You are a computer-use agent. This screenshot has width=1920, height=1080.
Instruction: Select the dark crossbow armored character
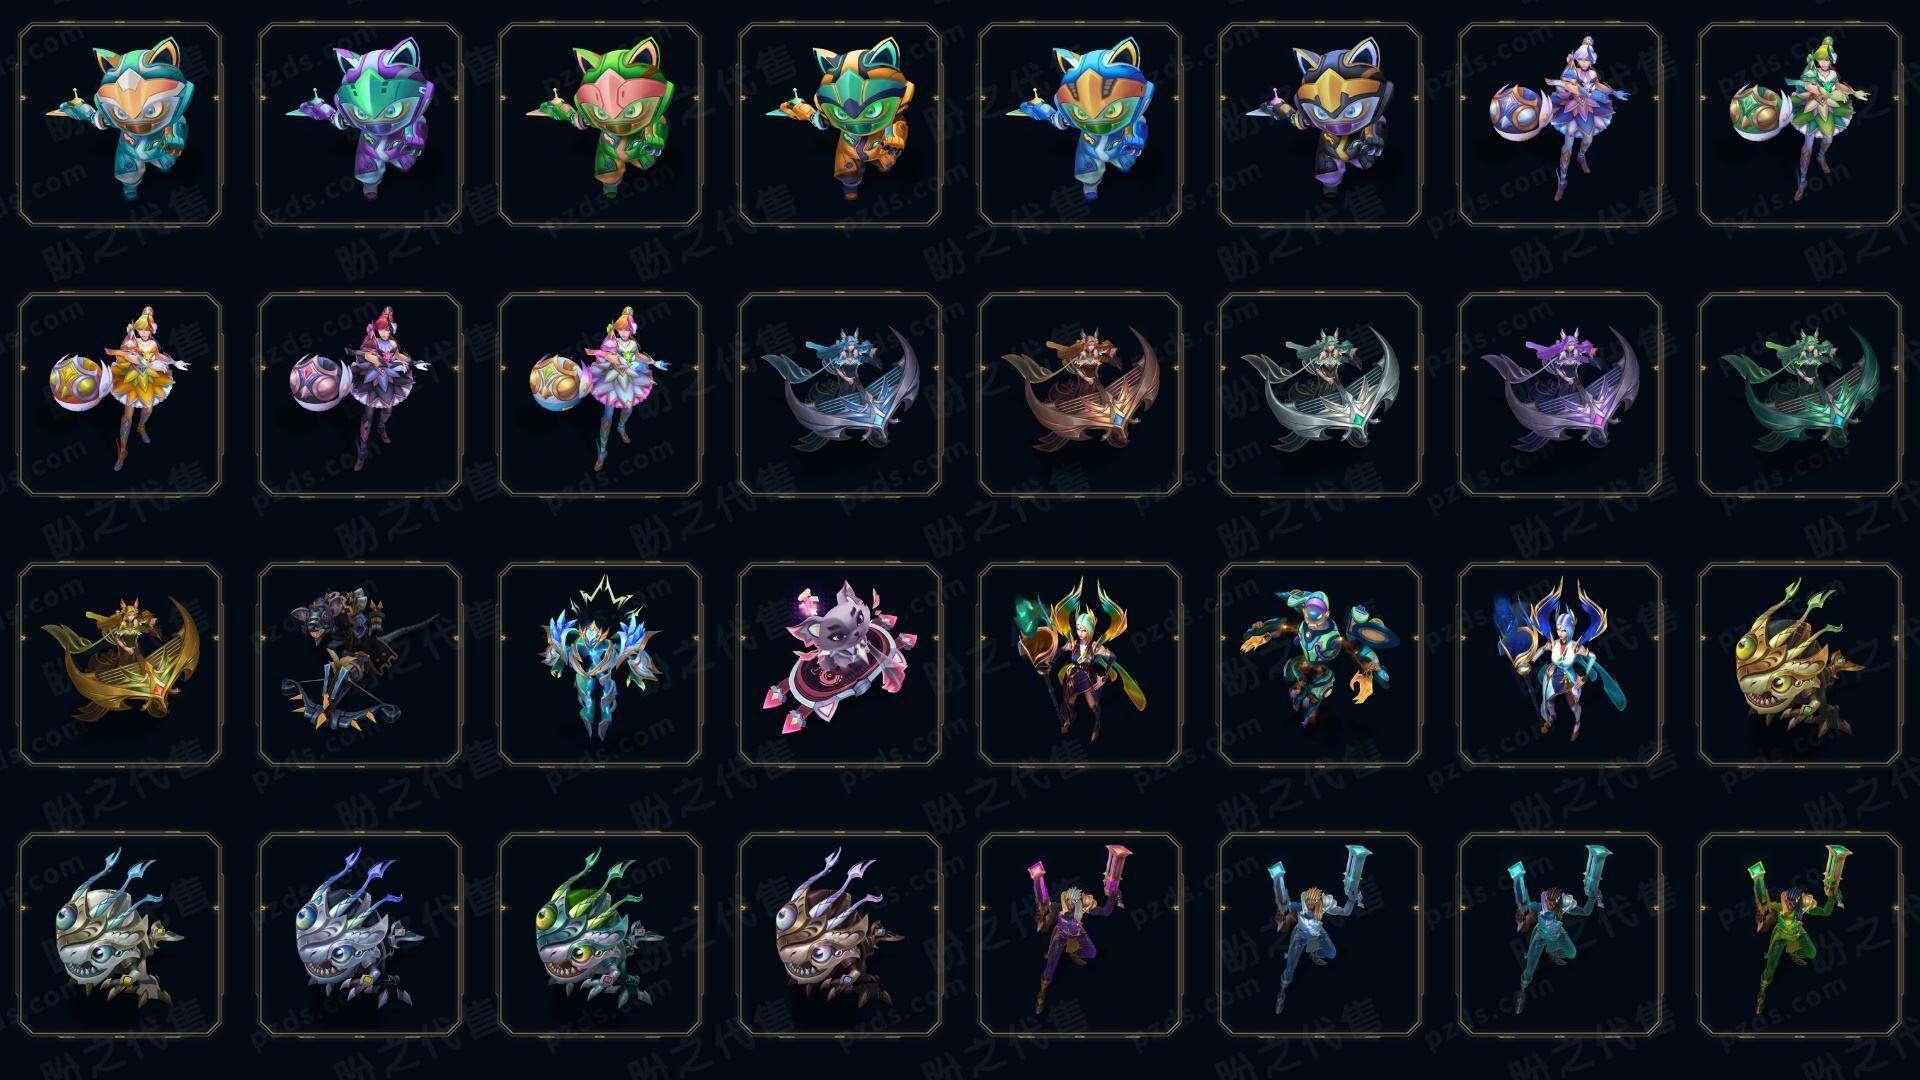(360, 664)
